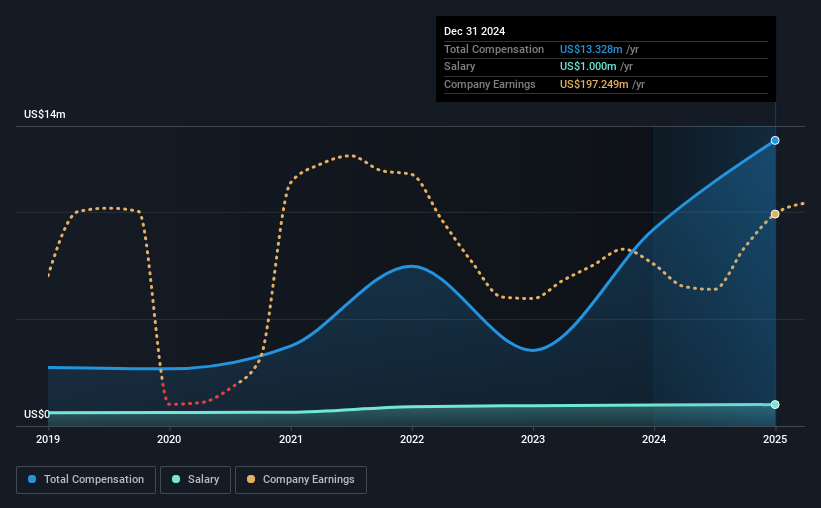The image size is (821, 508).
Task: Toggle the Total Compensation legend button
Action: tap(86, 480)
